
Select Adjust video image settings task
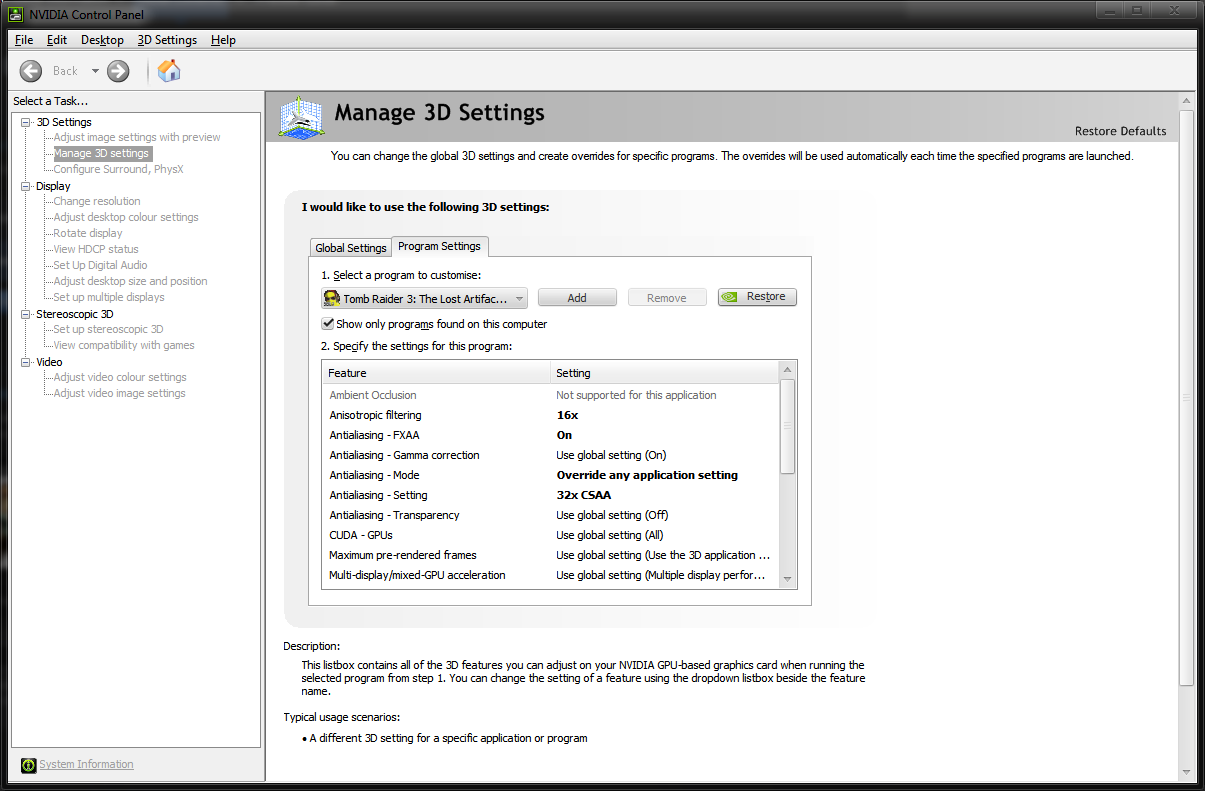pos(119,394)
